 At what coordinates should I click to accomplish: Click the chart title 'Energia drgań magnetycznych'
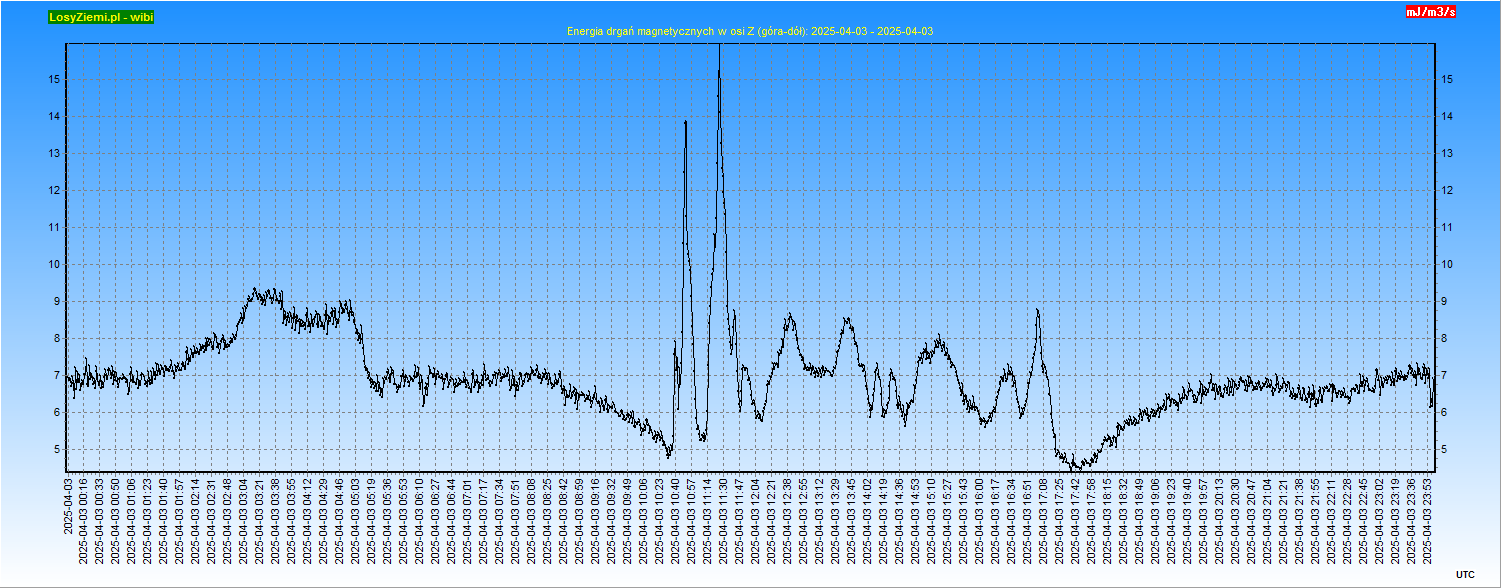click(x=749, y=32)
